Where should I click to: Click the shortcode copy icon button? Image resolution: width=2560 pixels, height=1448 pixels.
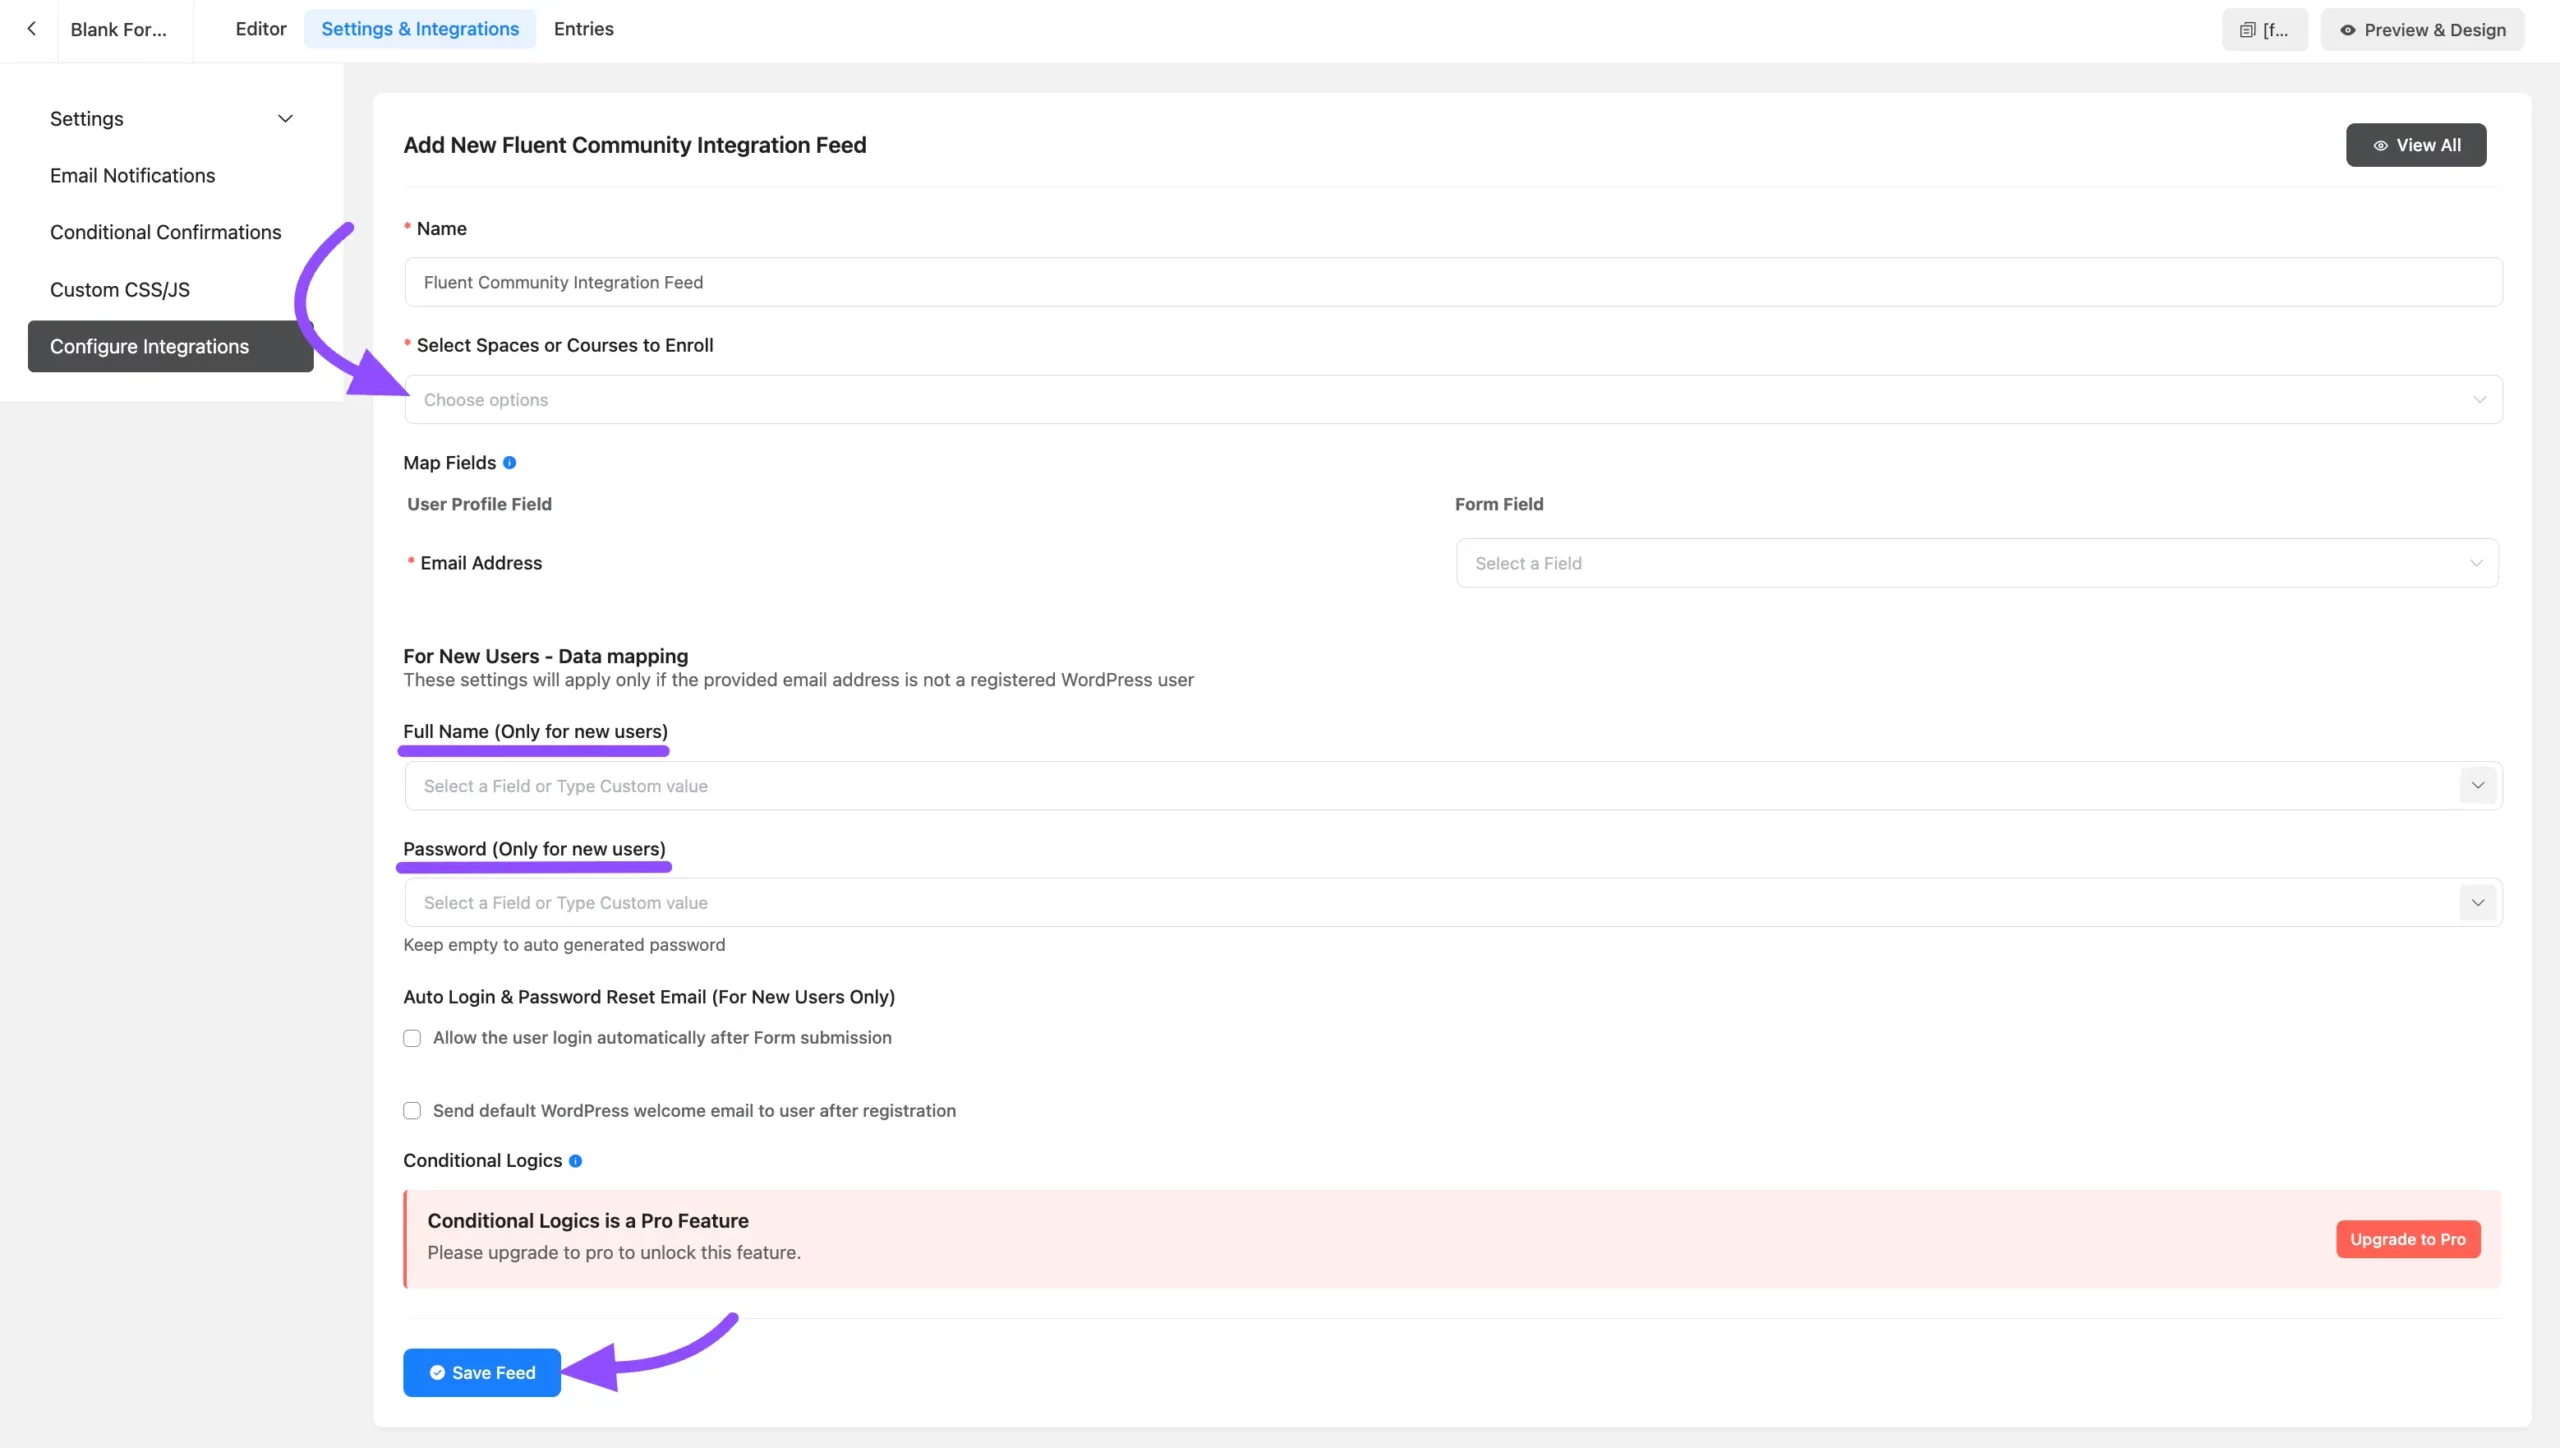click(2264, 30)
